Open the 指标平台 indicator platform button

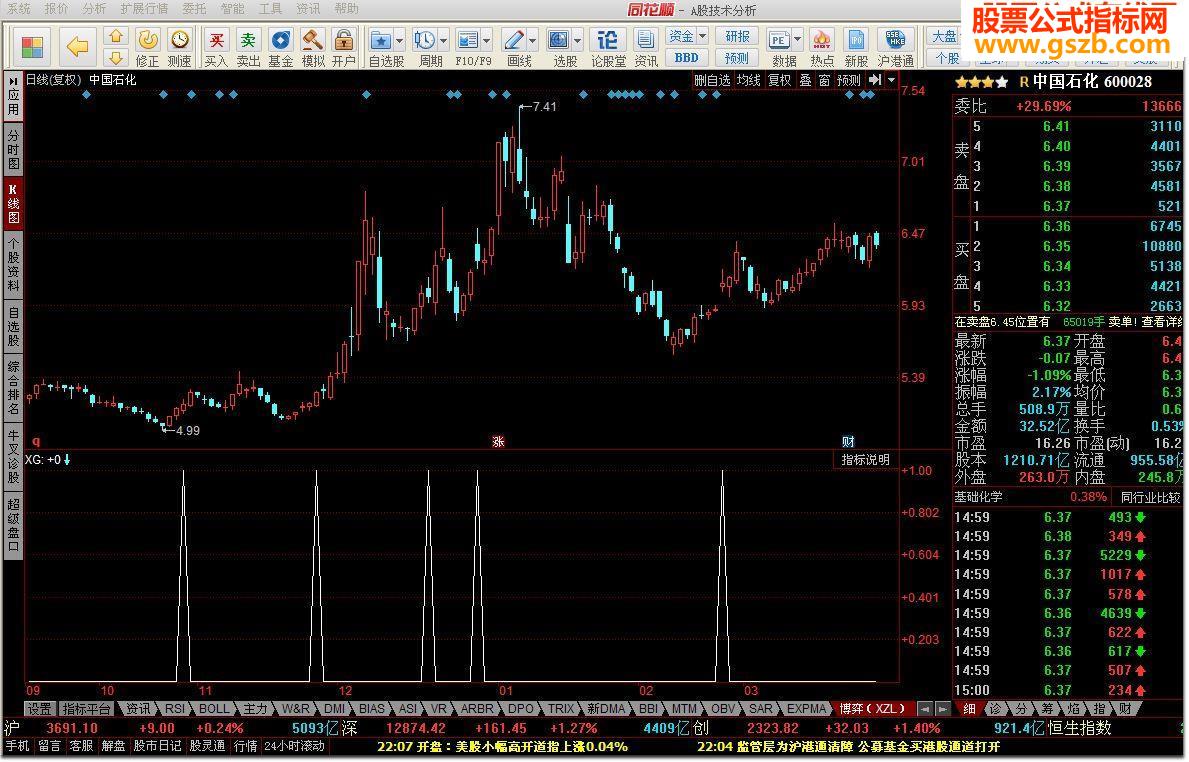pos(86,708)
